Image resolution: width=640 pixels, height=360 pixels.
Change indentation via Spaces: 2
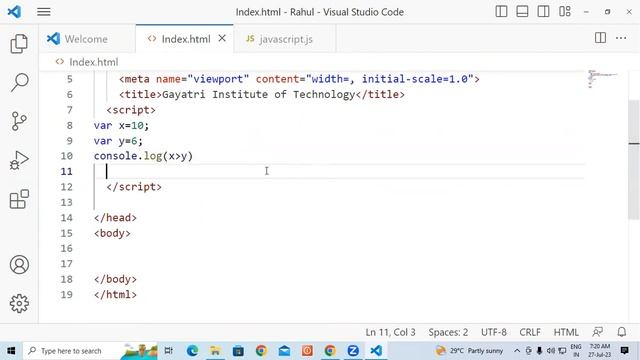pyautogui.click(x=448, y=332)
